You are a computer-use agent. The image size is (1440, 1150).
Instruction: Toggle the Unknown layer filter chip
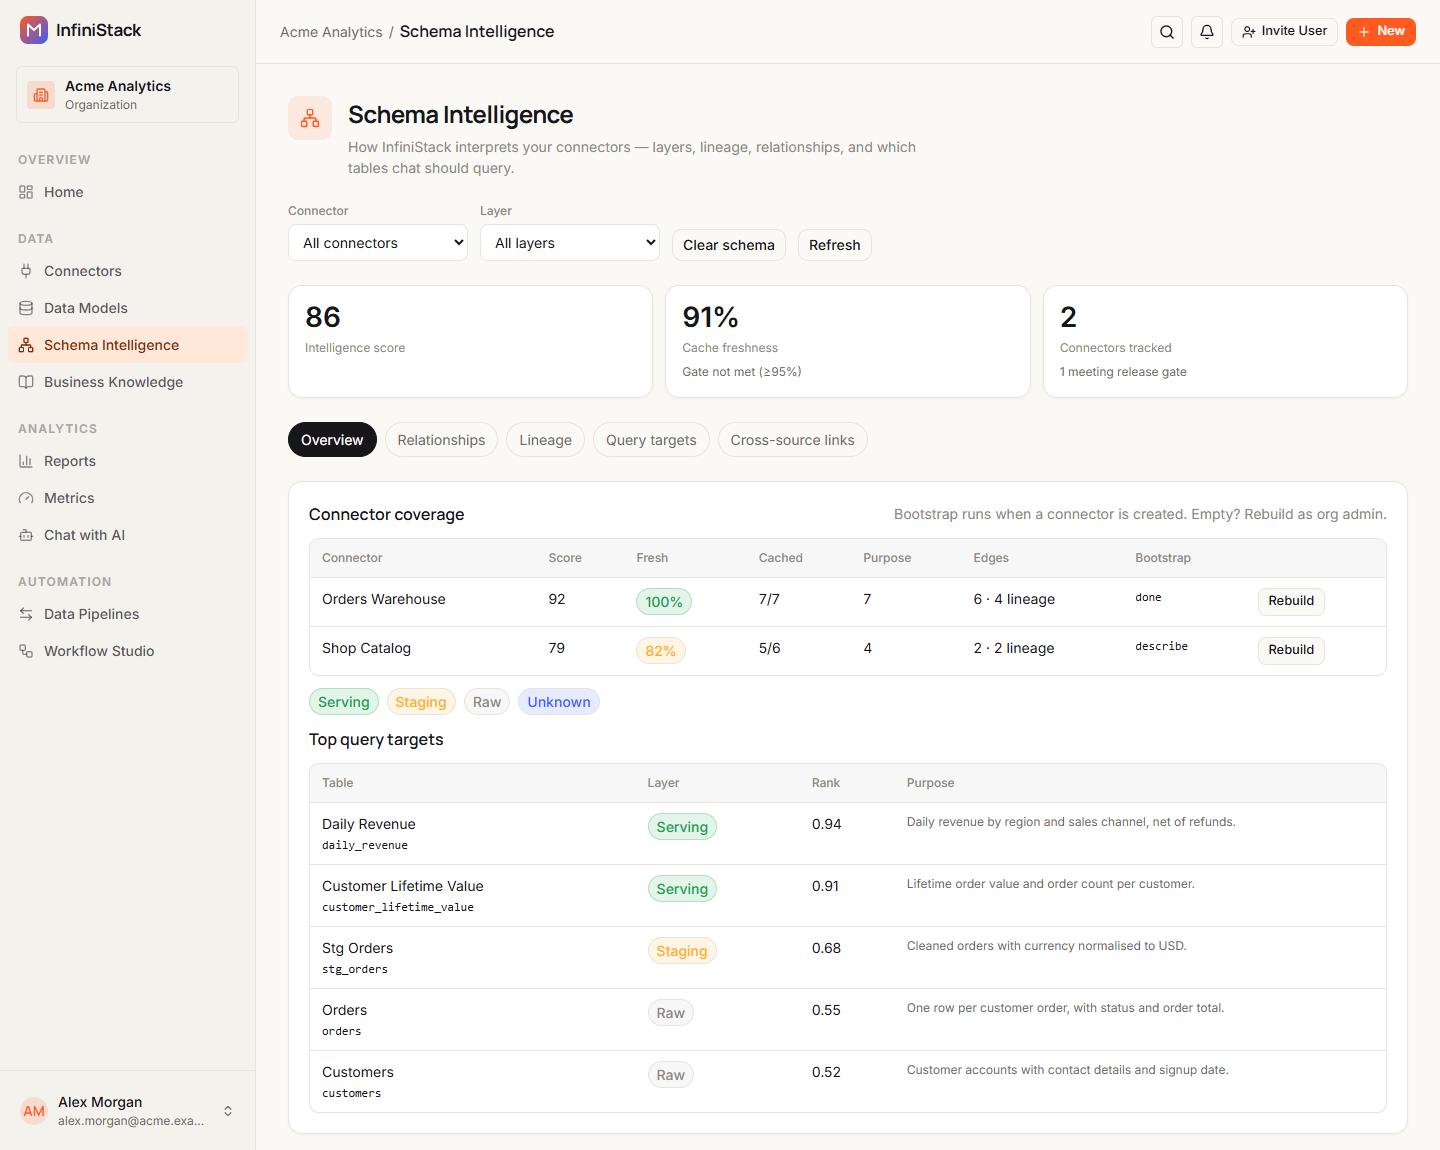pos(559,702)
